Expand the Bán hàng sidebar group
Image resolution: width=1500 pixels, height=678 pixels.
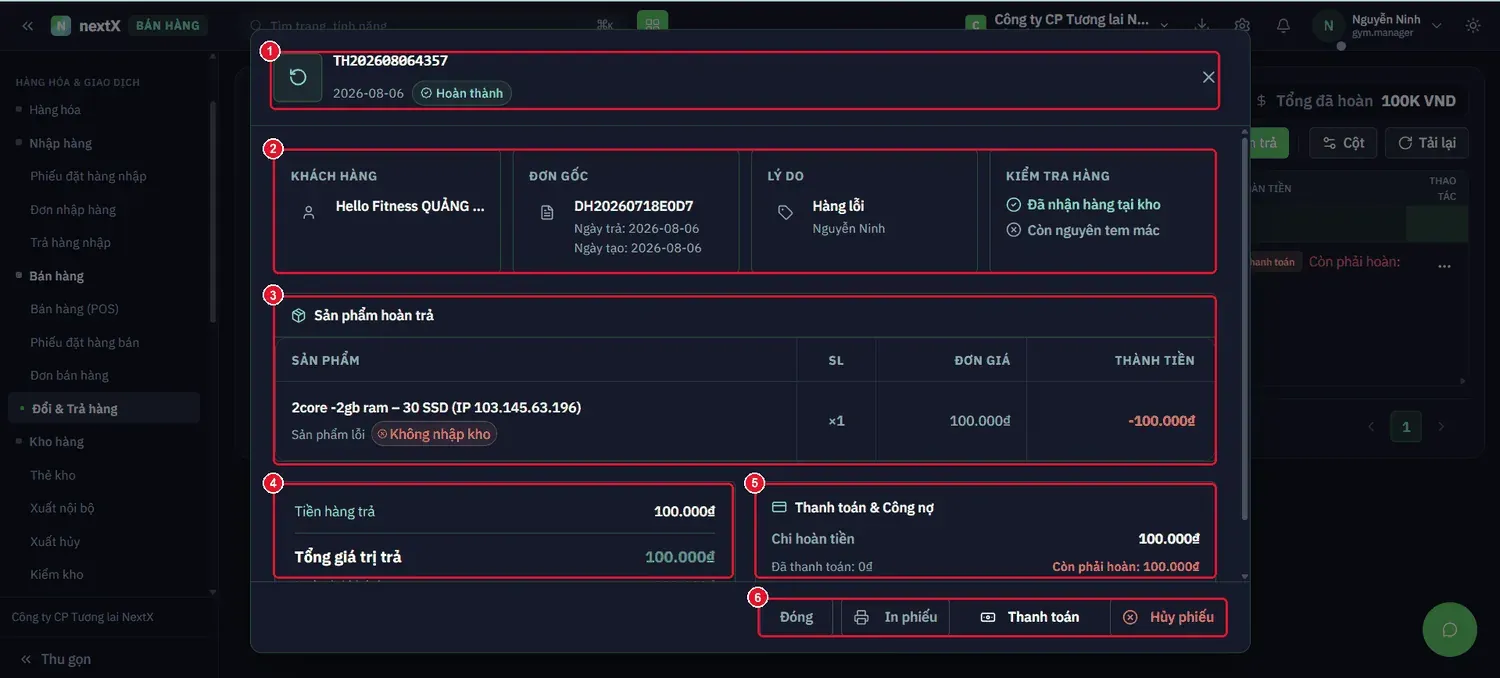tap(56, 276)
